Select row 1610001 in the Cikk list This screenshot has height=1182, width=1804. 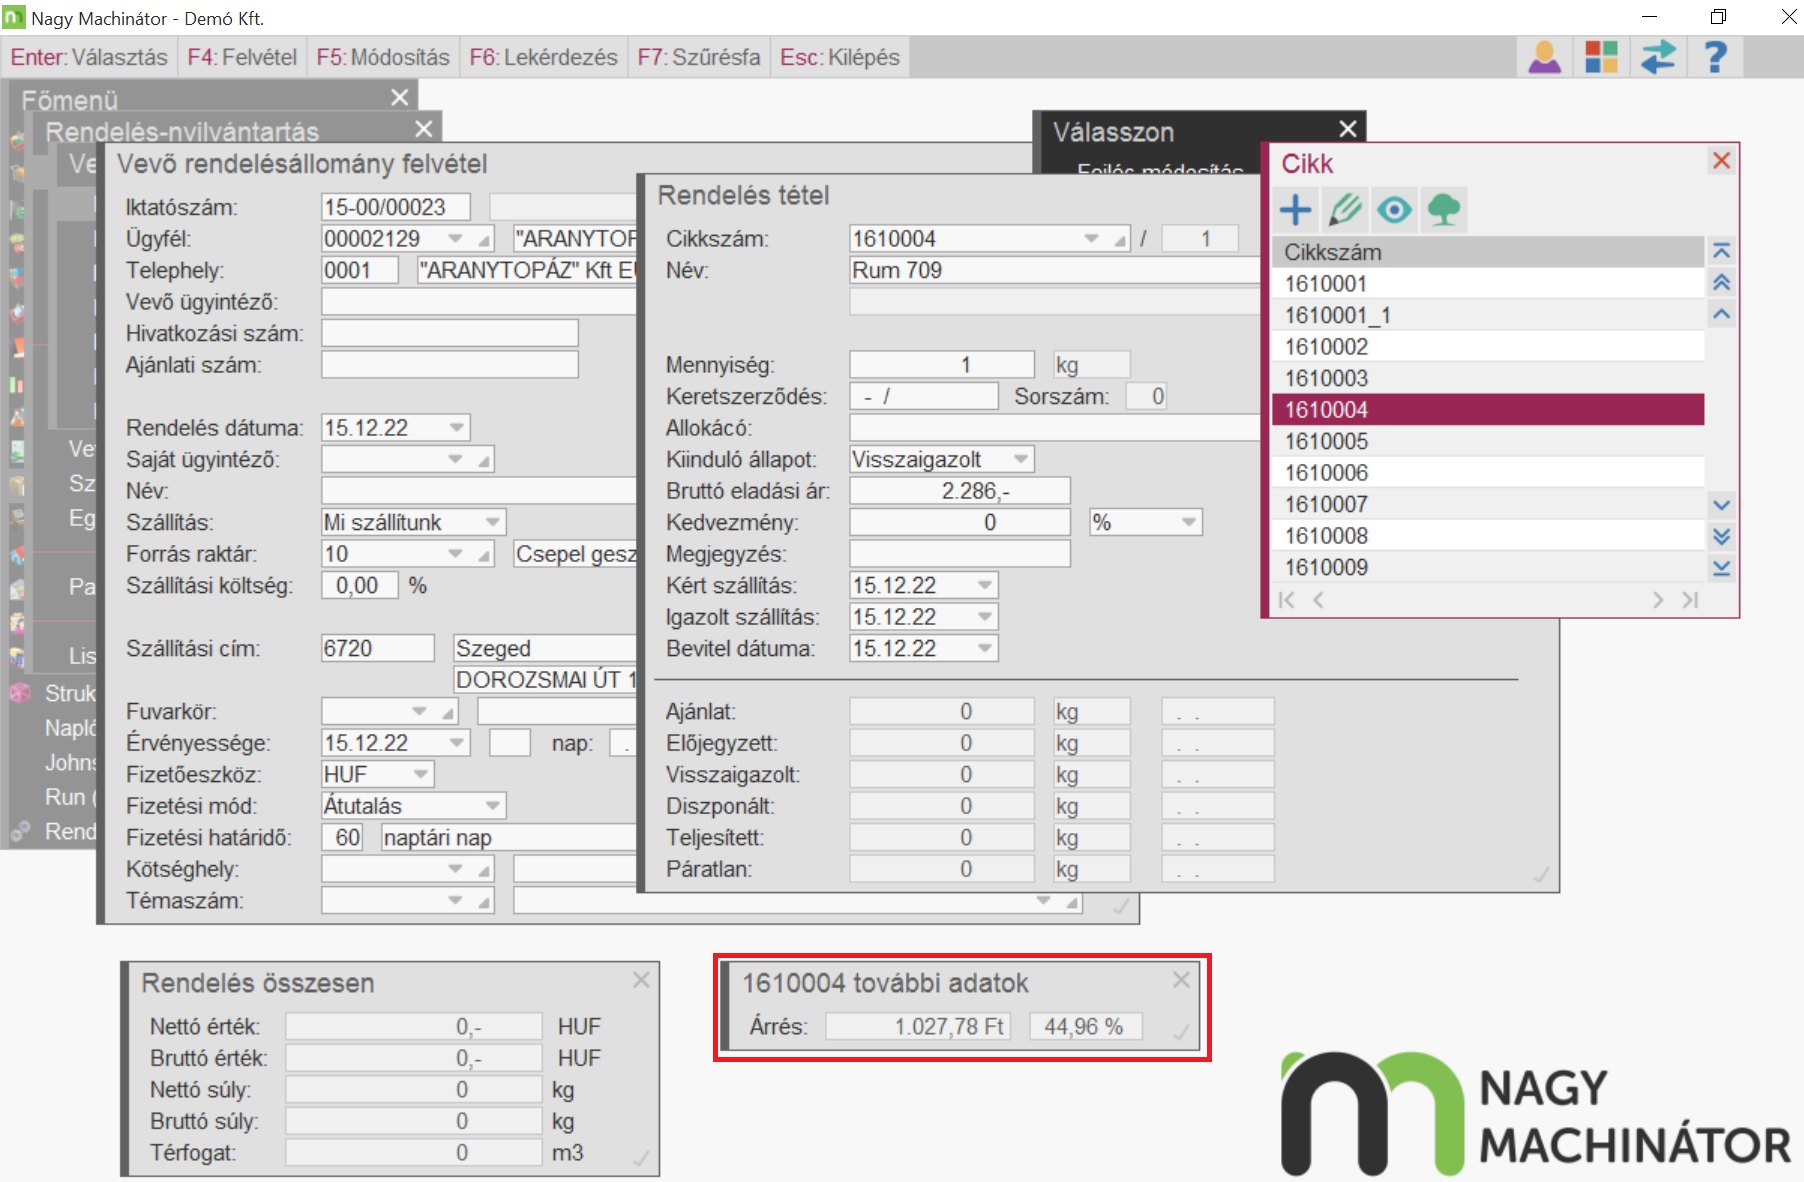(1488, 284)
